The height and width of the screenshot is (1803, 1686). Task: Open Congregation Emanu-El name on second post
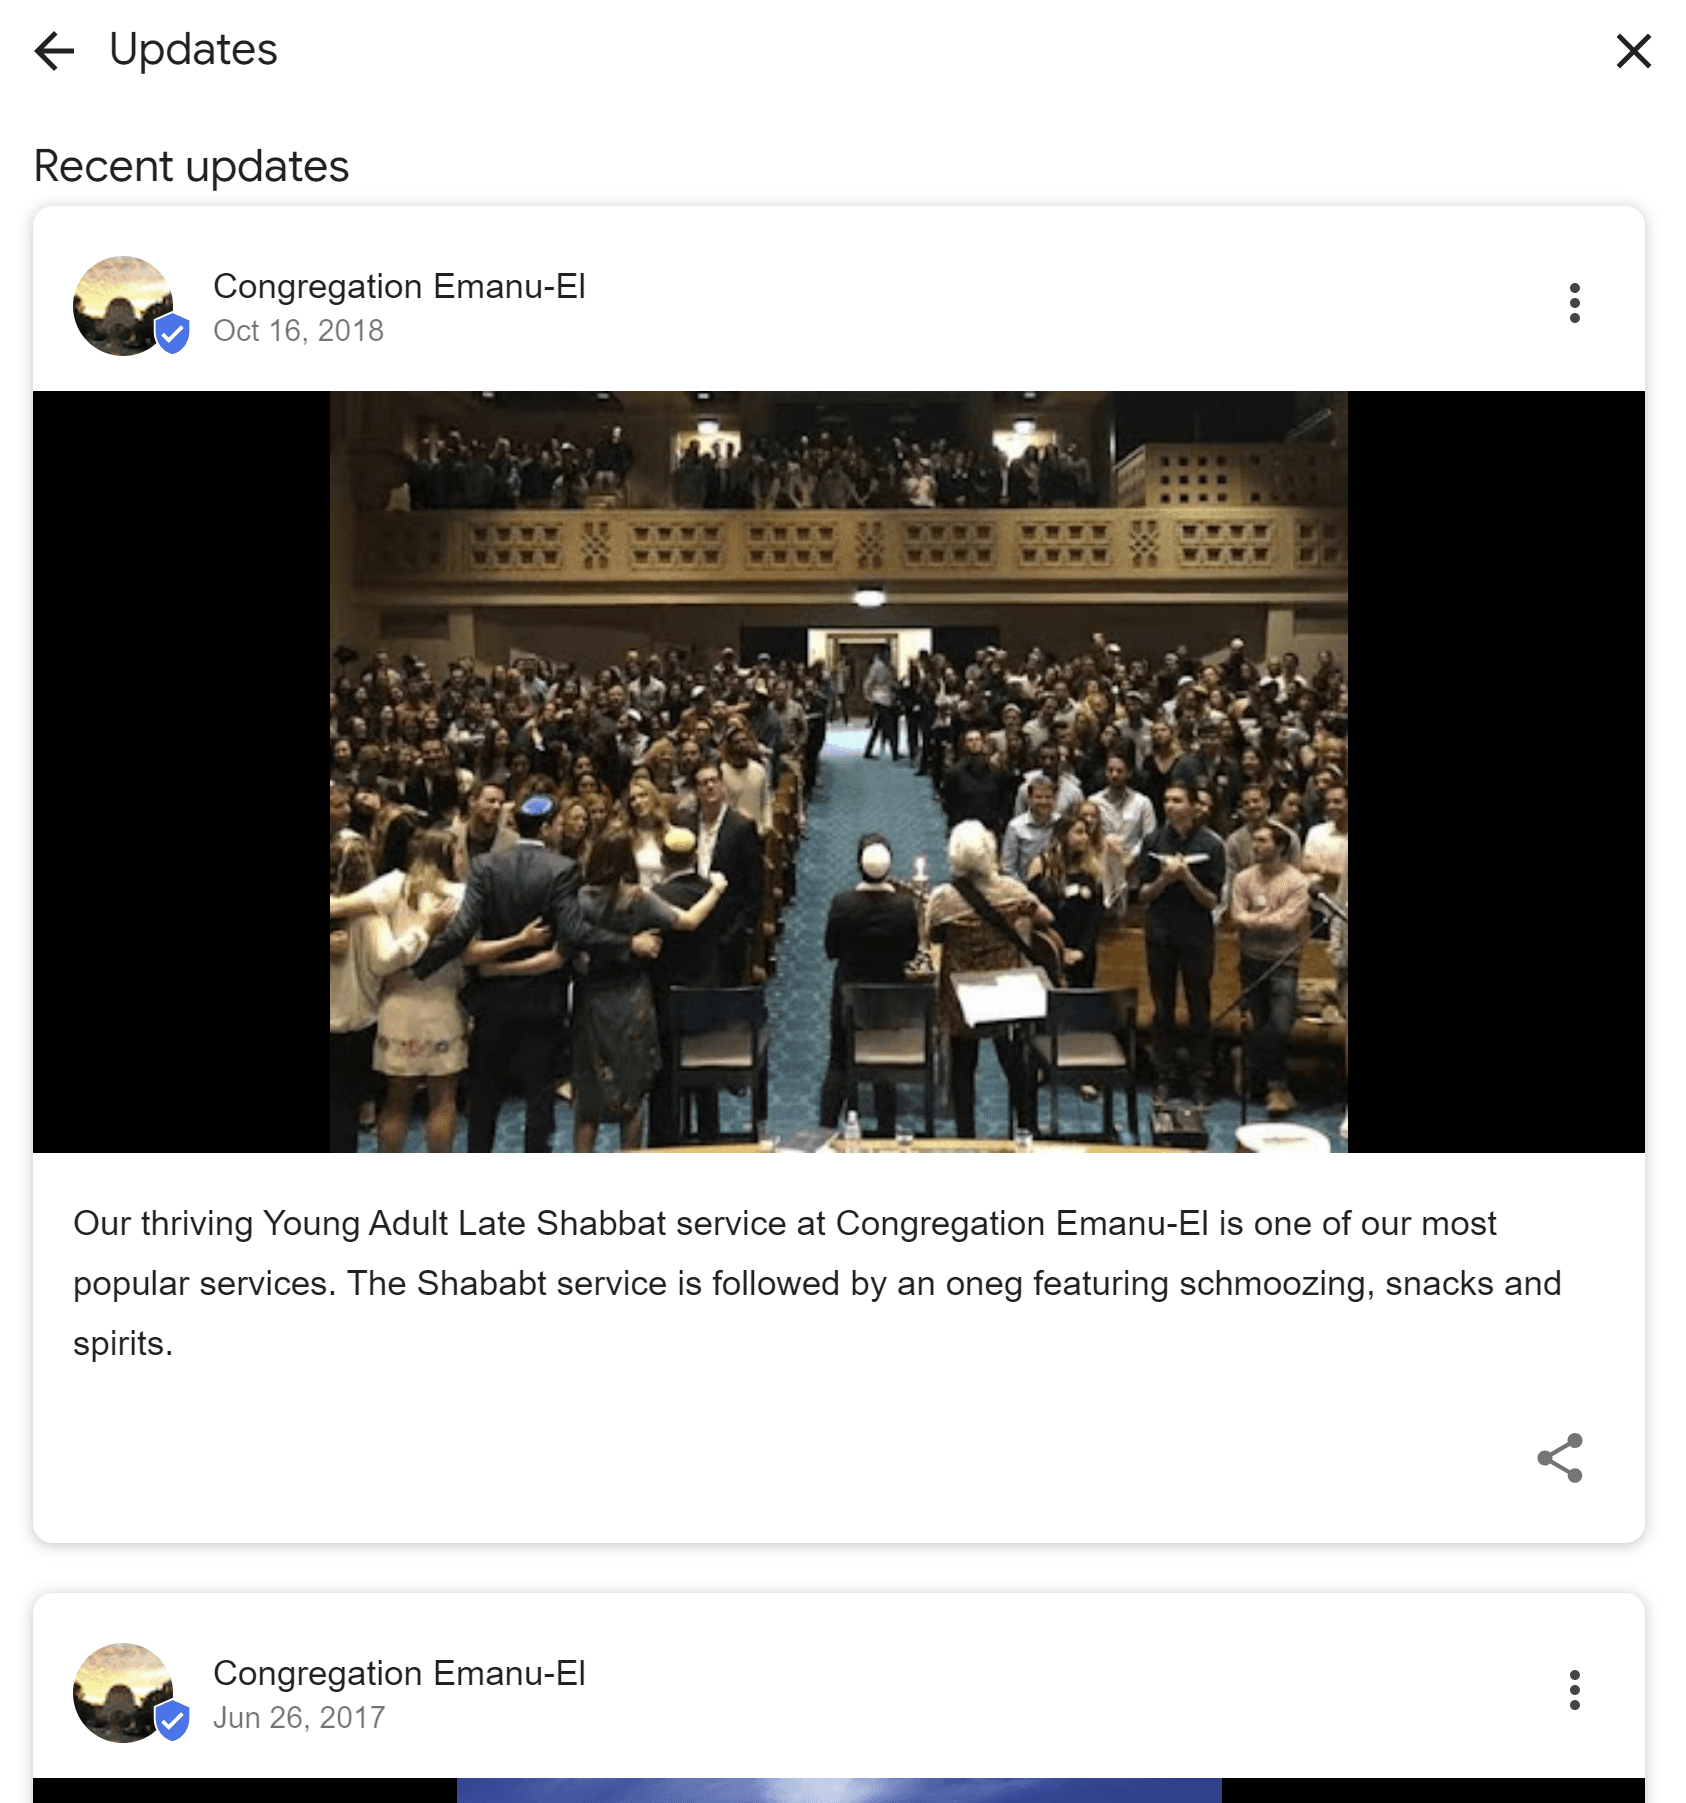(399, 1673)
